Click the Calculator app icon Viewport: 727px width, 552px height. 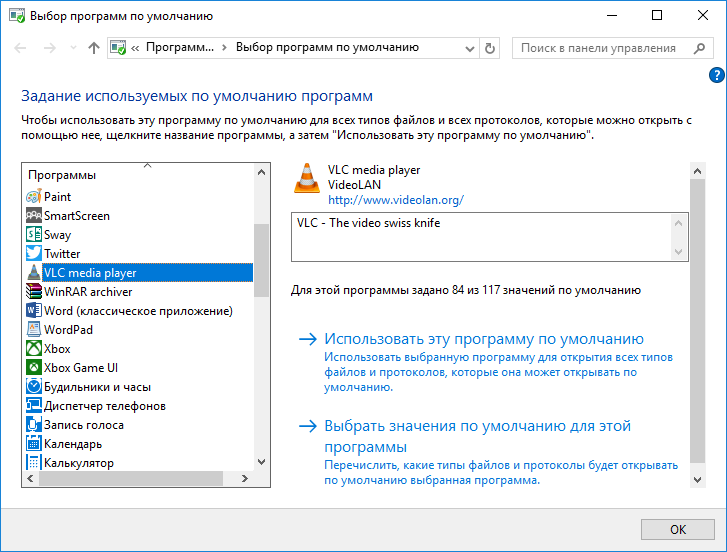point(34,463)
